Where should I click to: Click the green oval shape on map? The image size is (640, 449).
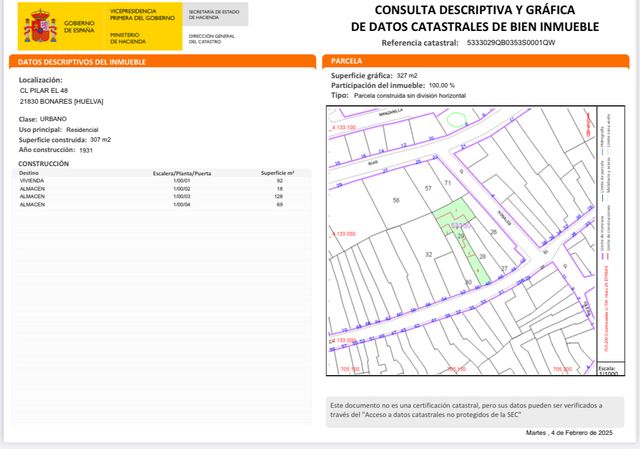[456, 119]
